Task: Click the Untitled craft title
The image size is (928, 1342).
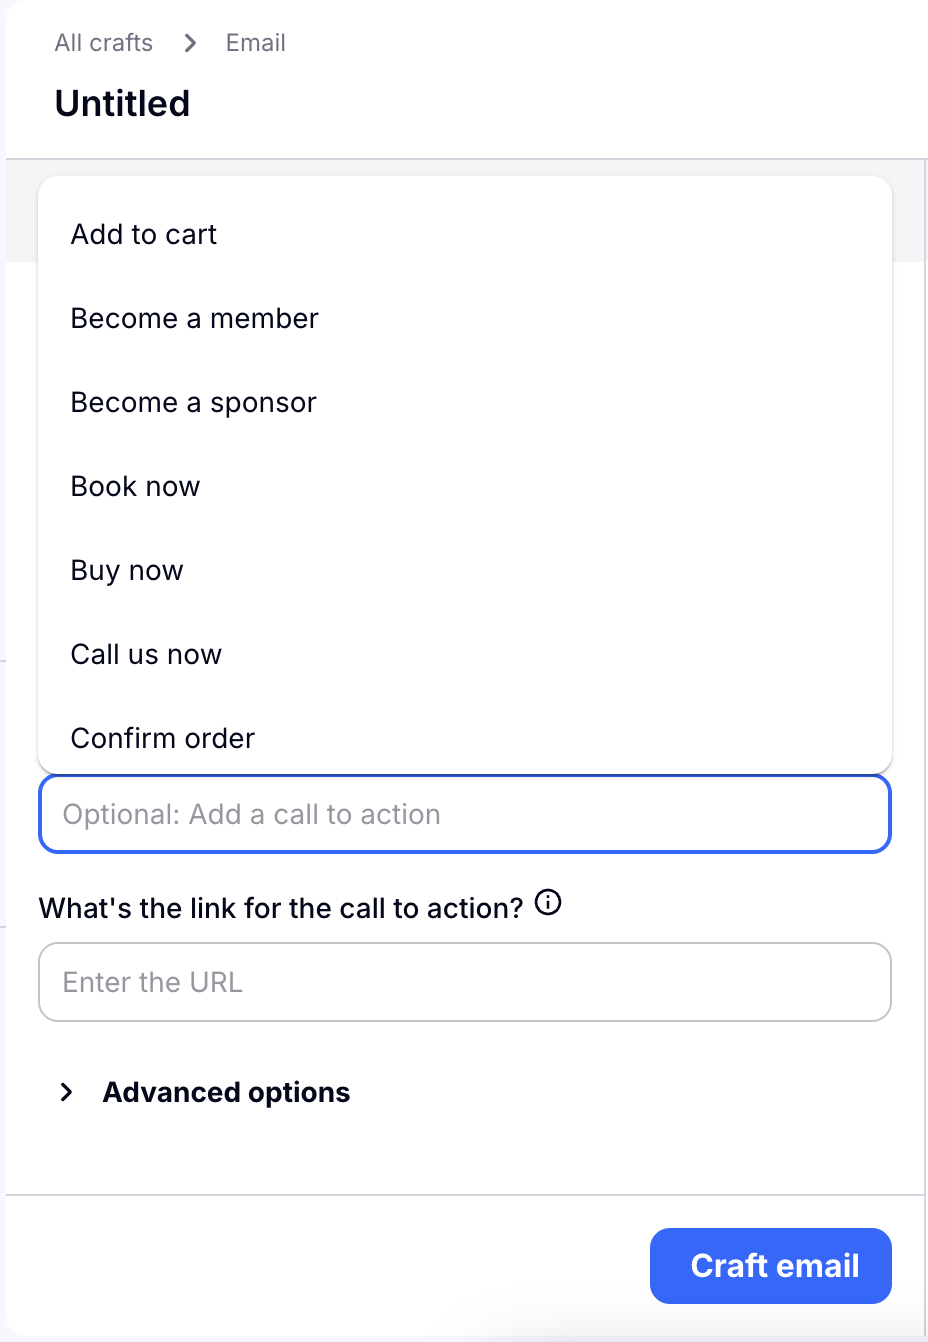Action: coord(122,103)
